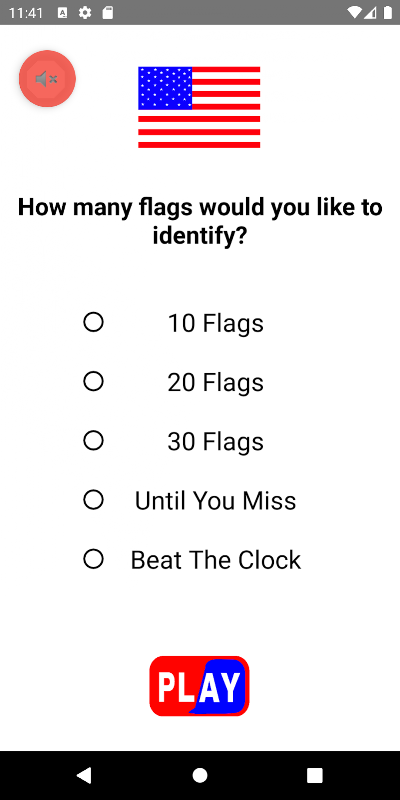Tap the 10 Flags text label
Screen dimensions: 400x800
[215, 323]
